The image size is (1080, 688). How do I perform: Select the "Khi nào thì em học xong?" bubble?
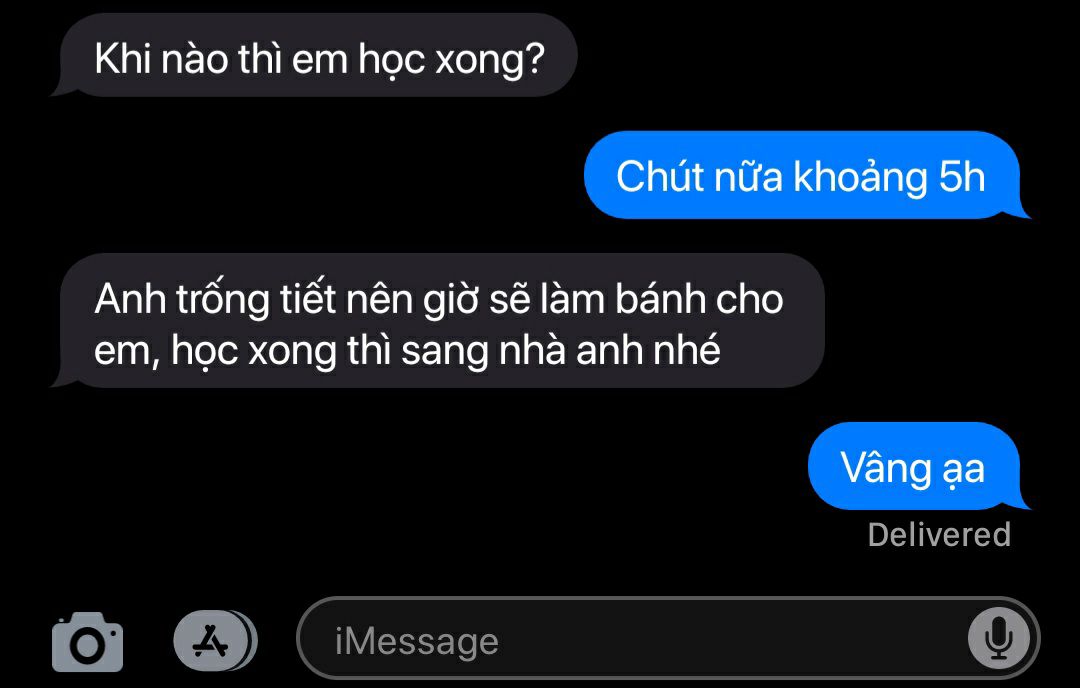[x=315, y=55]
